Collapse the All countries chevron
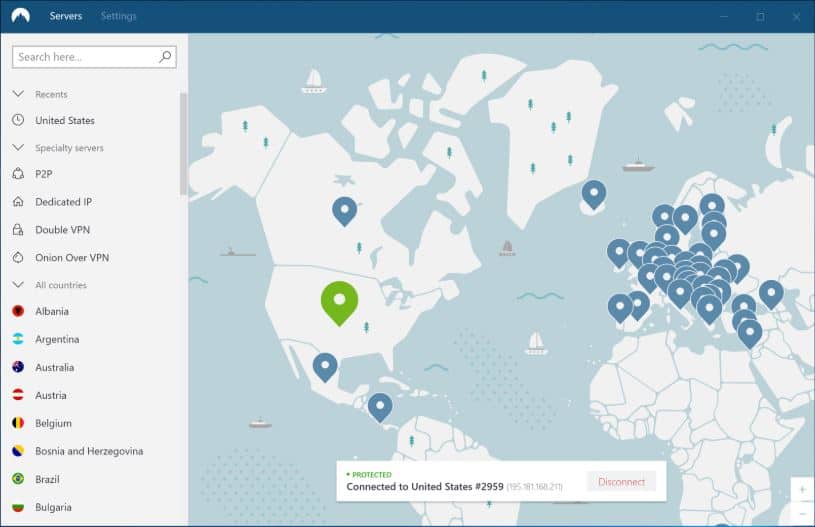 (x=18, y=285)
